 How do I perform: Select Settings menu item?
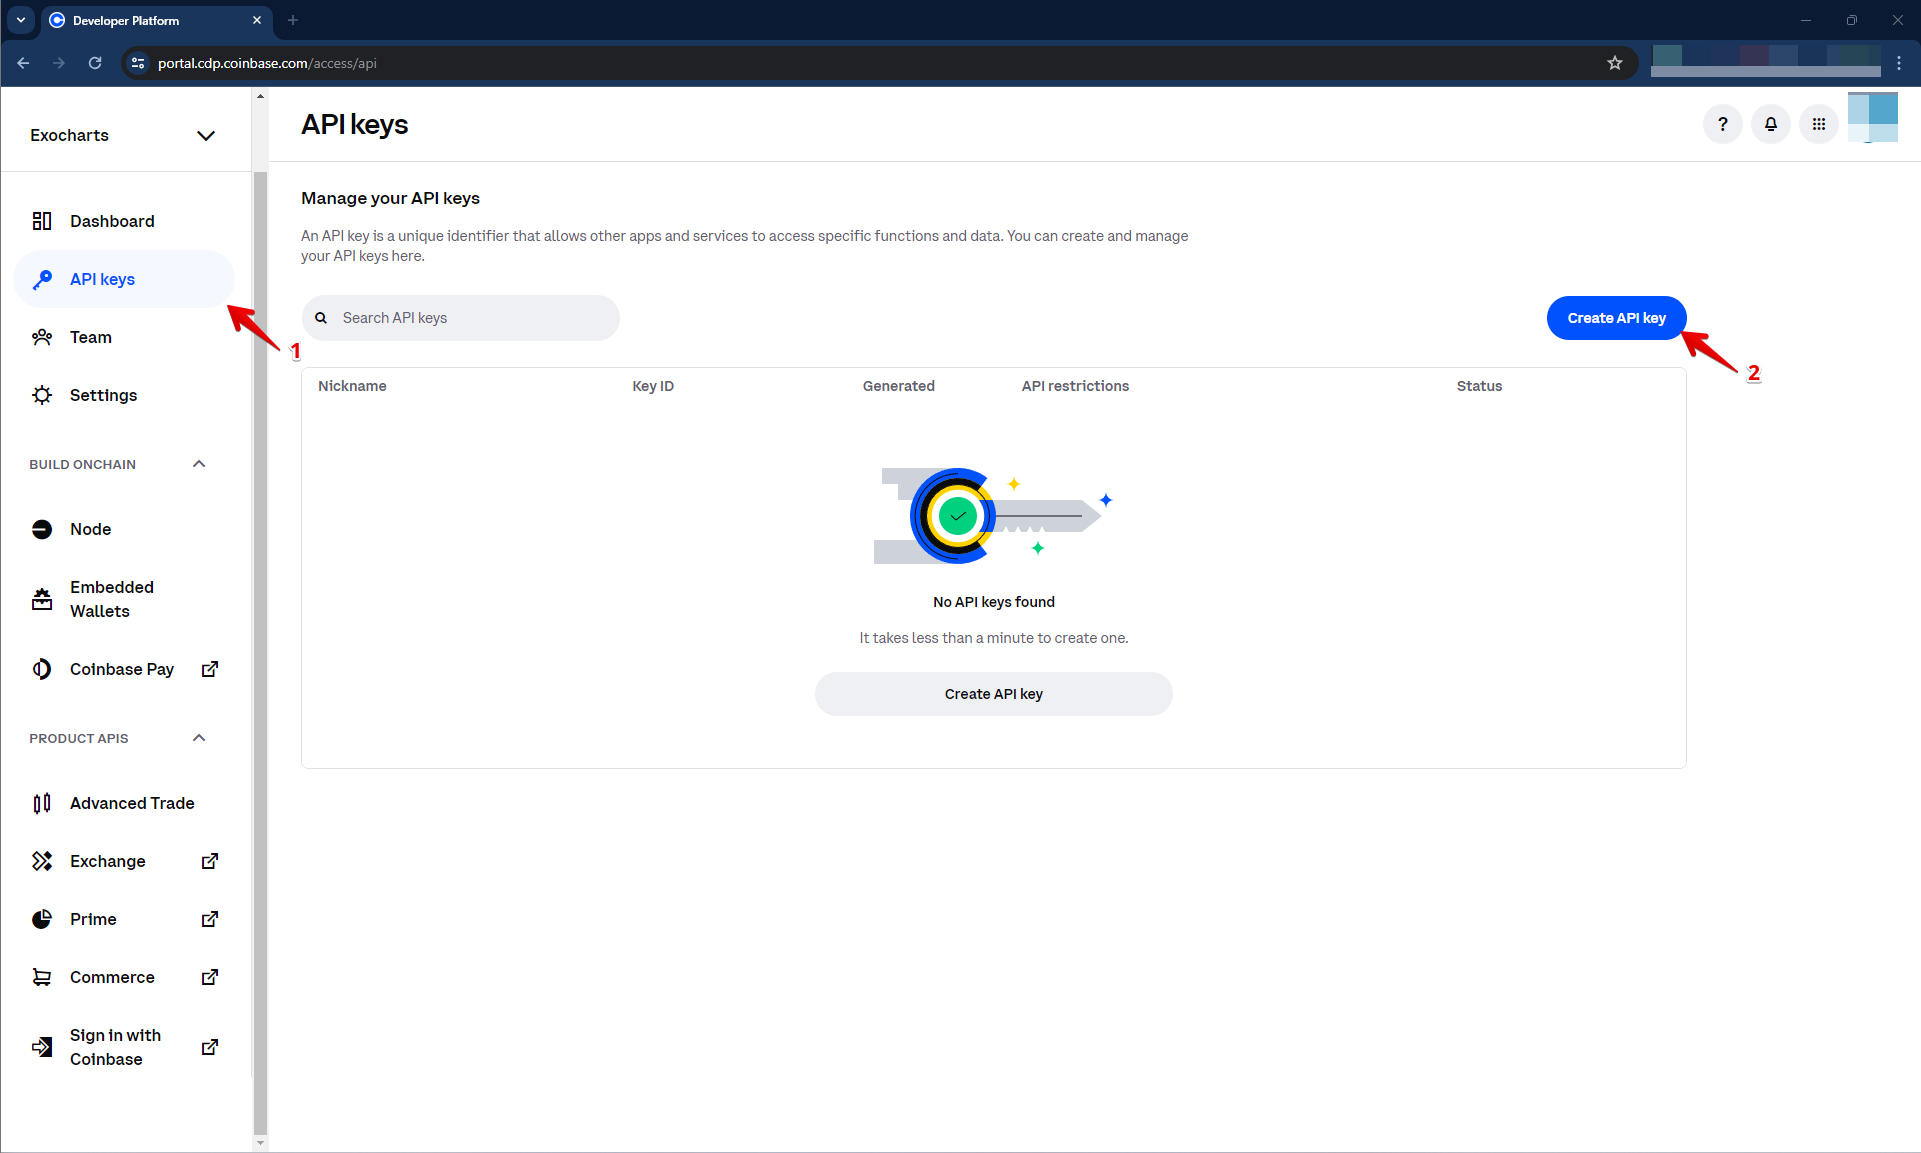124,395
